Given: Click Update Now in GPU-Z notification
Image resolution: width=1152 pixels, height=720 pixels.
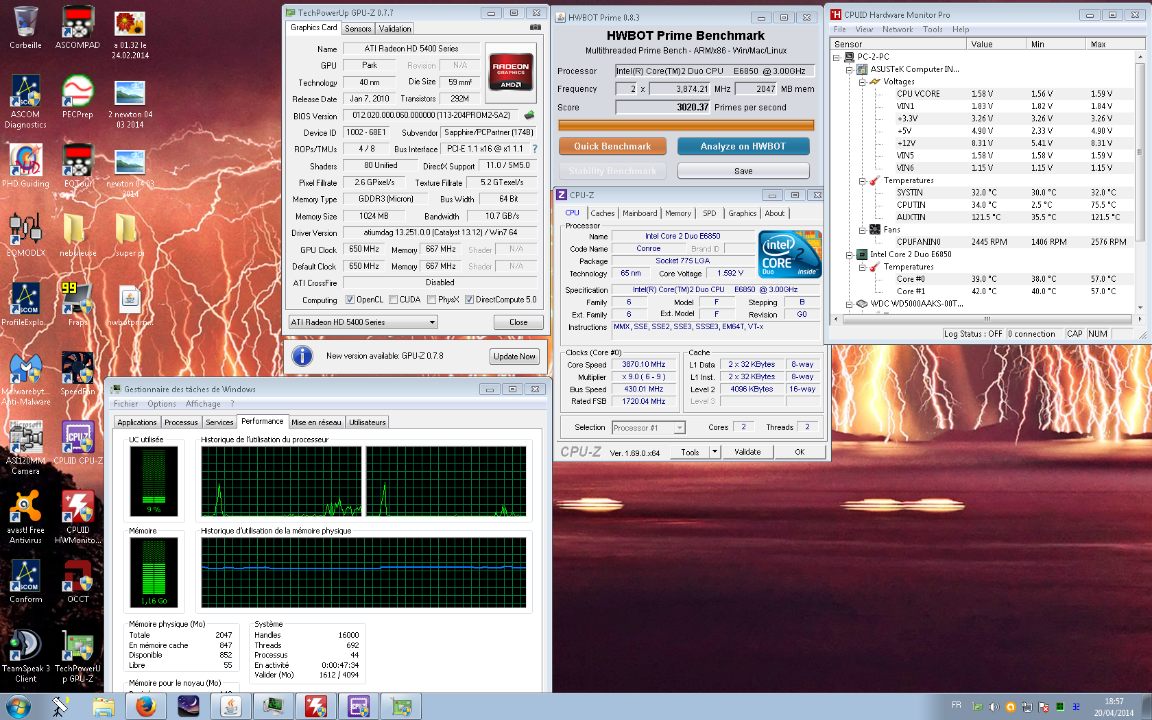Looking at the screenshot, I should click(514, 356).
